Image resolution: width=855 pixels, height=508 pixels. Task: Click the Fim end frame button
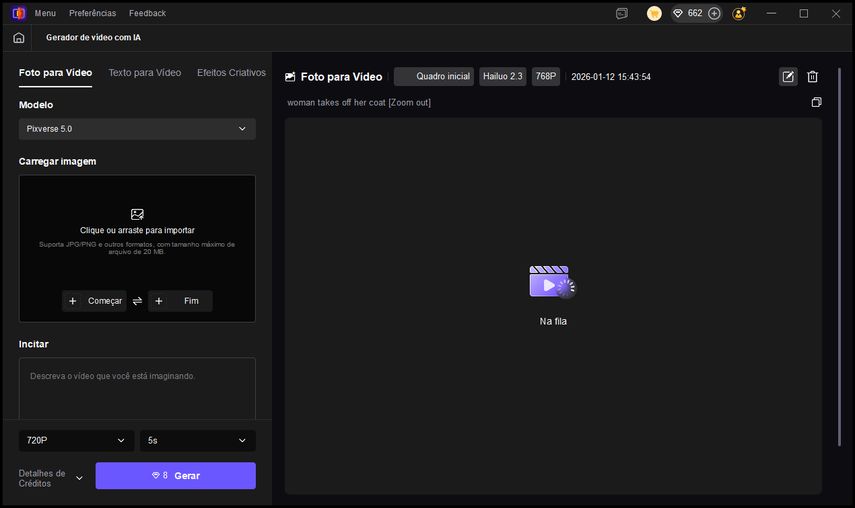(181, 301)
